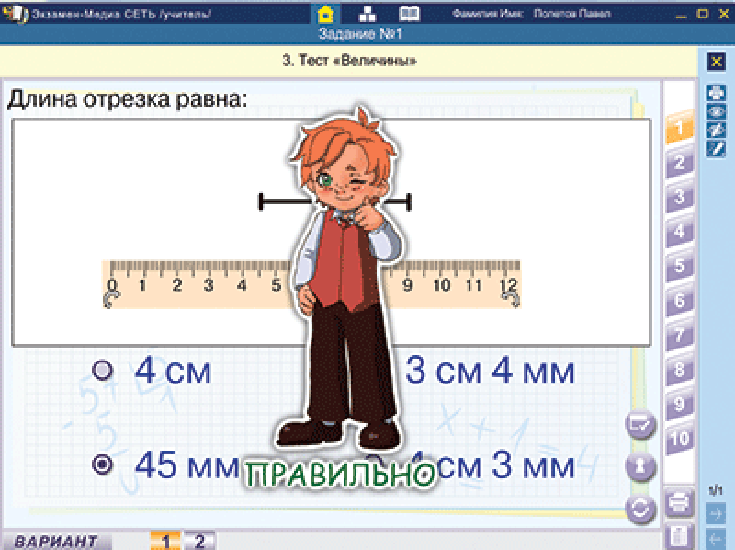Click the printer icon in the right sidebar

pyautogui.click(x=715, y=94)
